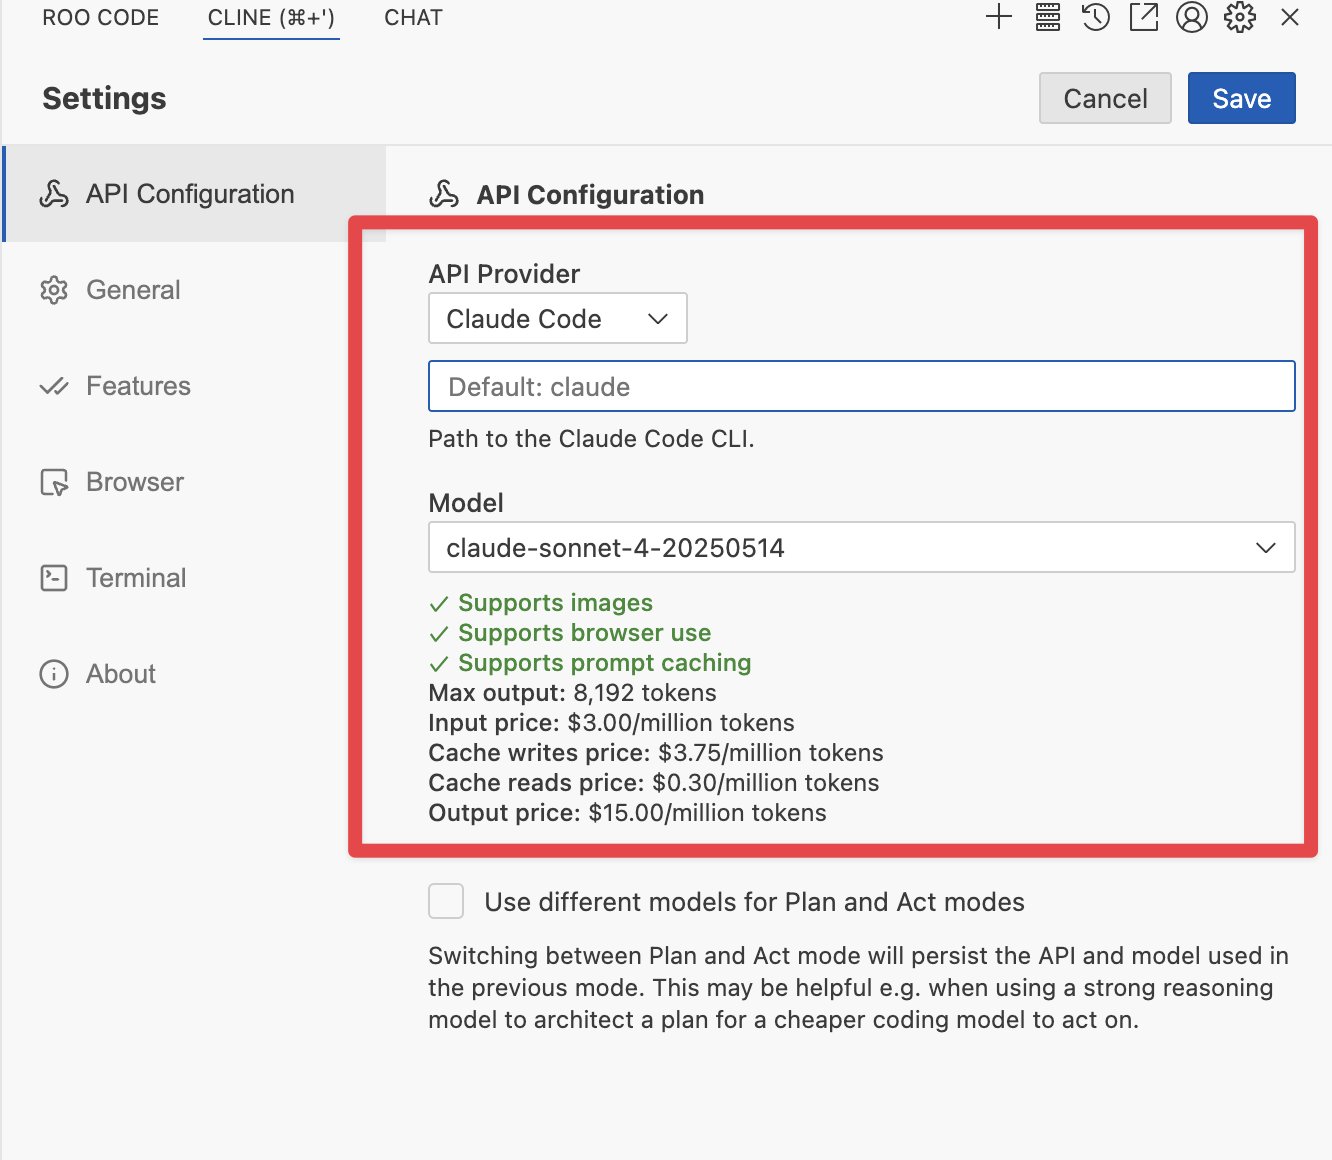Click the 'Supports images' text
The height and width of the screenshot is (1160, 1332).
(555, 603)
